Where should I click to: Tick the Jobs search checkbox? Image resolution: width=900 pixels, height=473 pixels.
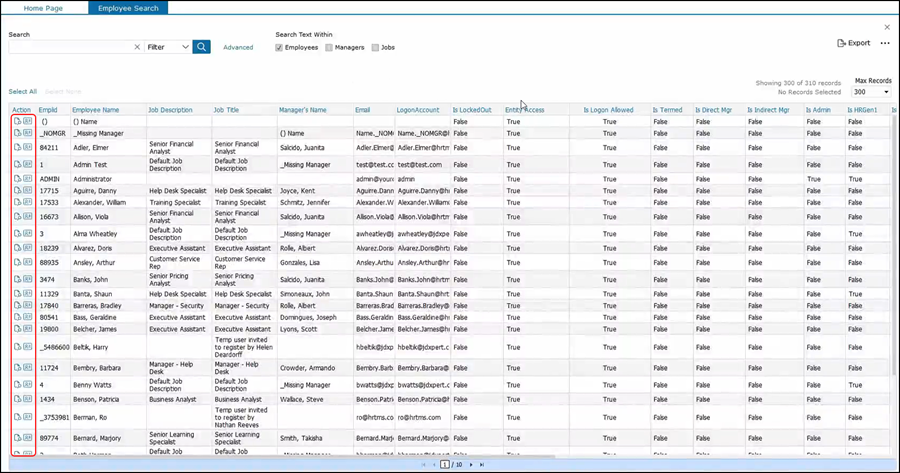coord(375,47)
